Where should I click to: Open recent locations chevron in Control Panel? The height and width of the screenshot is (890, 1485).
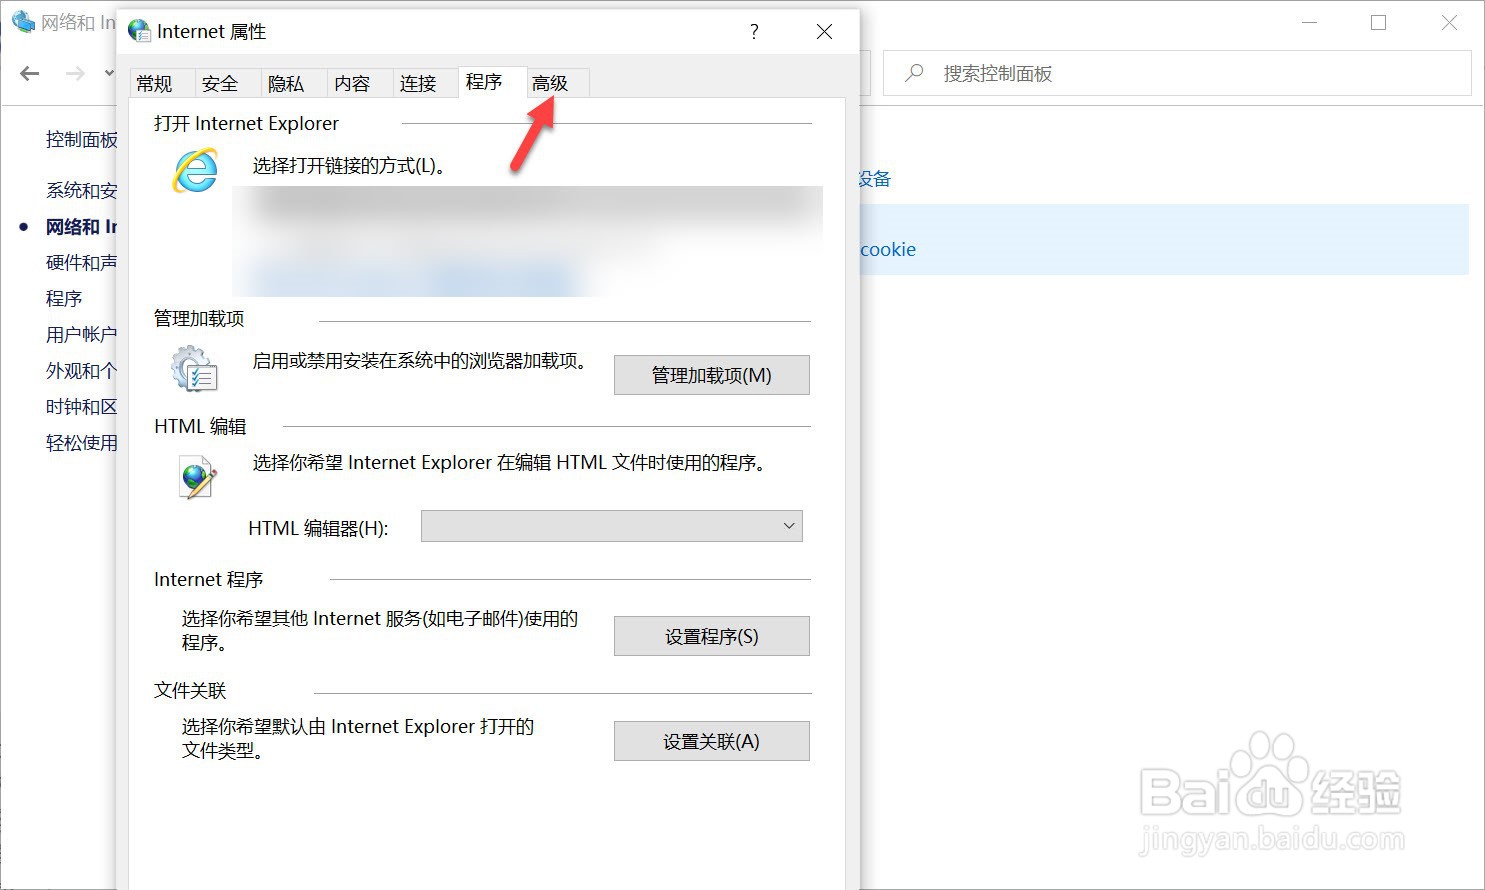point(109,73)
